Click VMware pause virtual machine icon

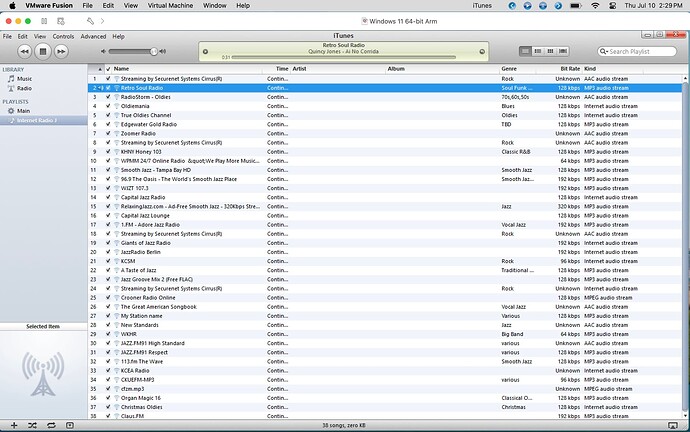pos(44,21)
